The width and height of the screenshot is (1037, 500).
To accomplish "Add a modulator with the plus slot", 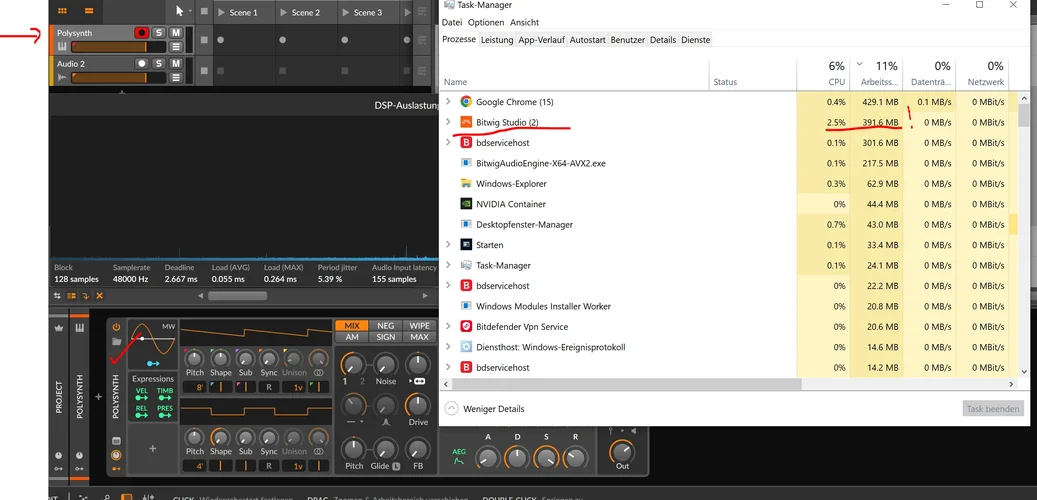I will [153, 448].
